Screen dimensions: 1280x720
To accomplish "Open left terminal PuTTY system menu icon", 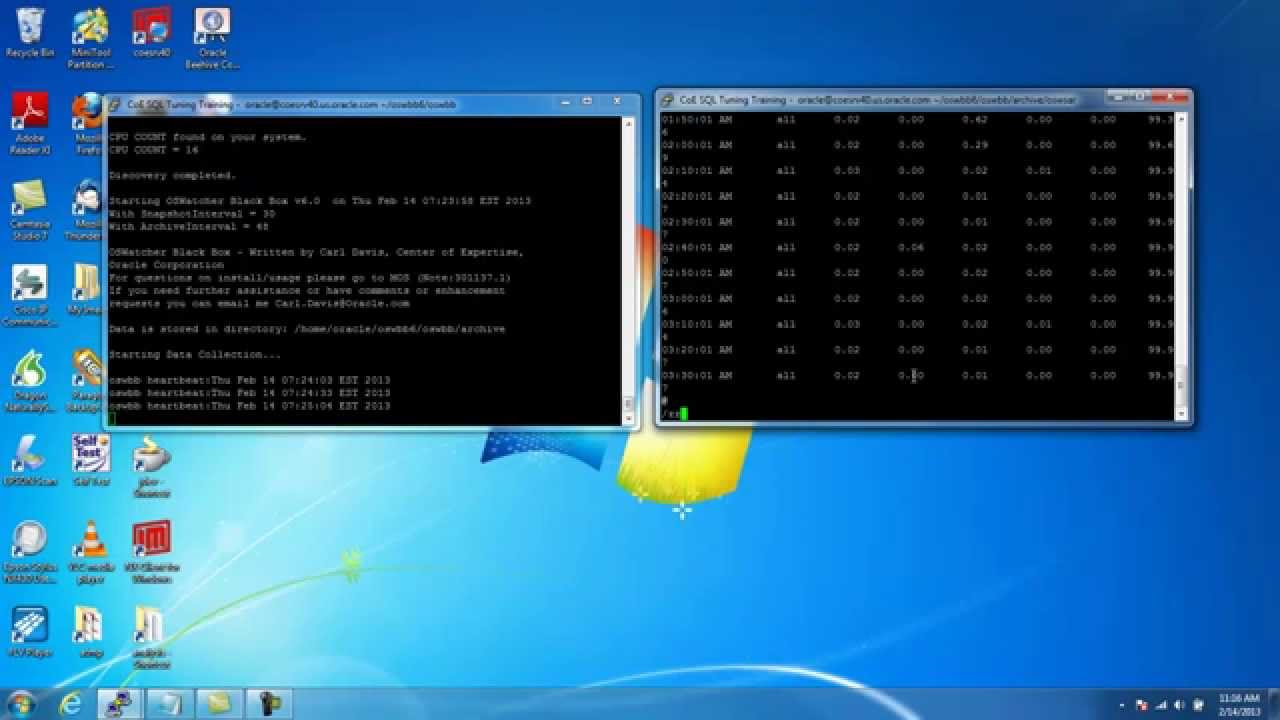I will pos(116,104).
